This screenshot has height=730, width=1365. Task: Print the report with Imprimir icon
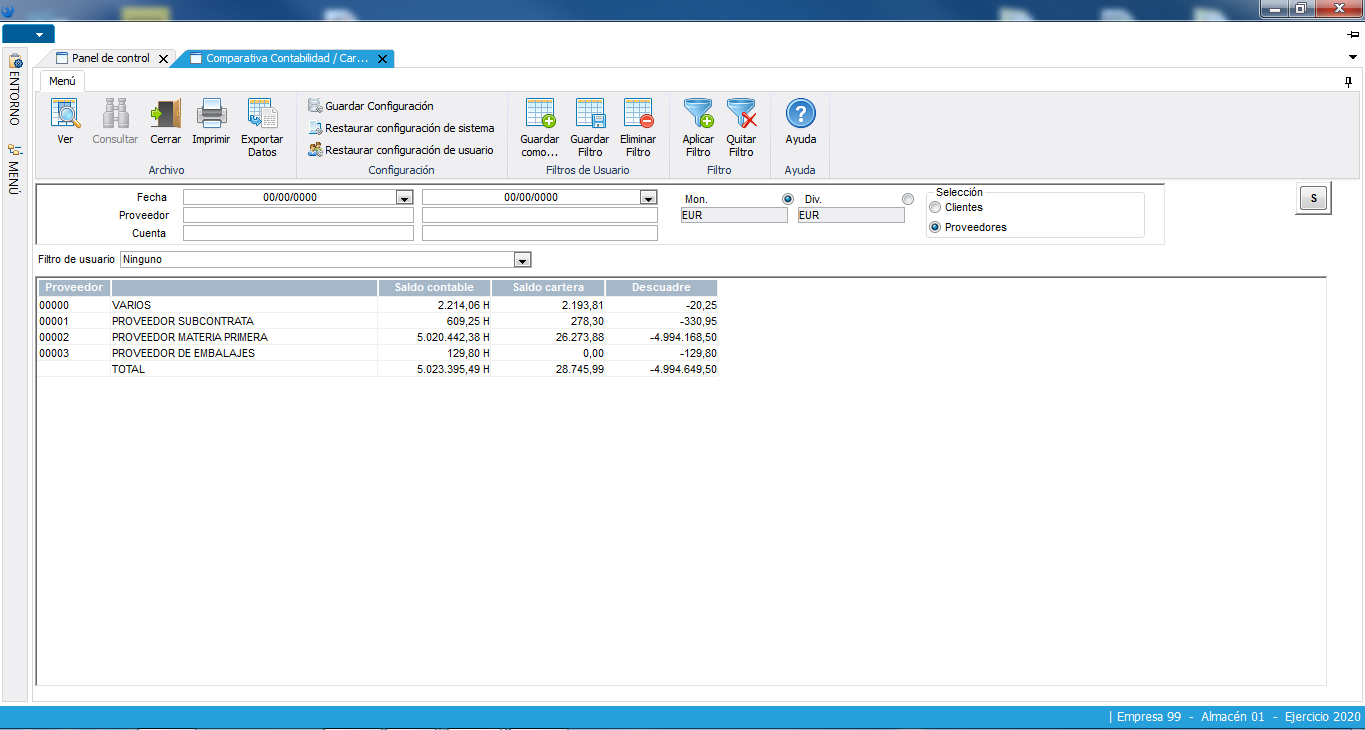[x=211, y=114]
